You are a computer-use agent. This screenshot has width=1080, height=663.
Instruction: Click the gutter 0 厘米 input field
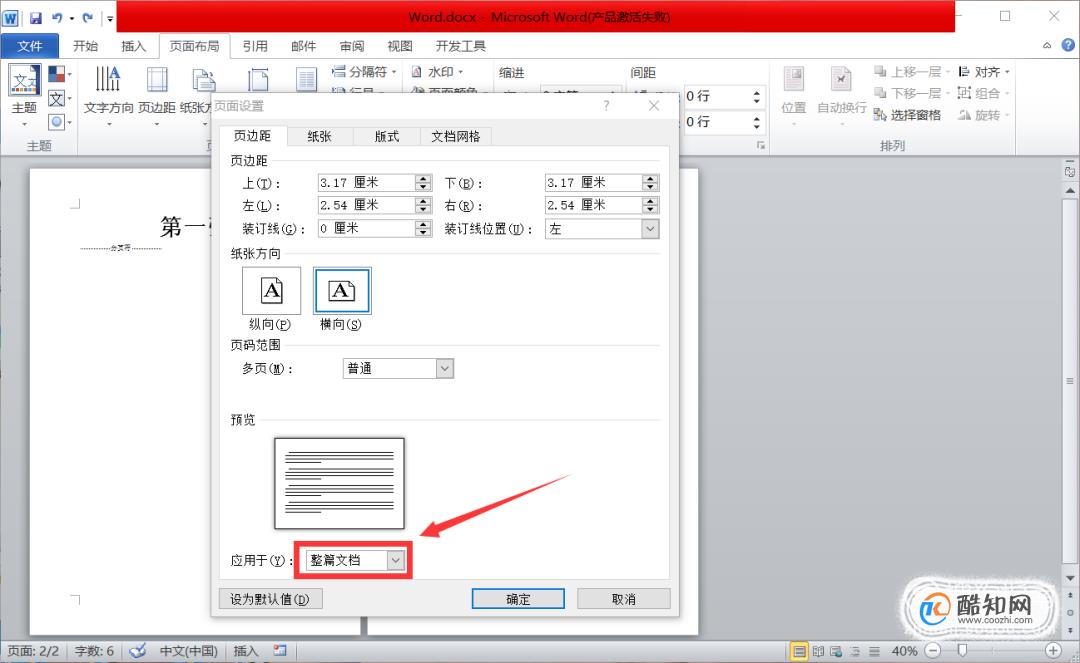(366, 229)
